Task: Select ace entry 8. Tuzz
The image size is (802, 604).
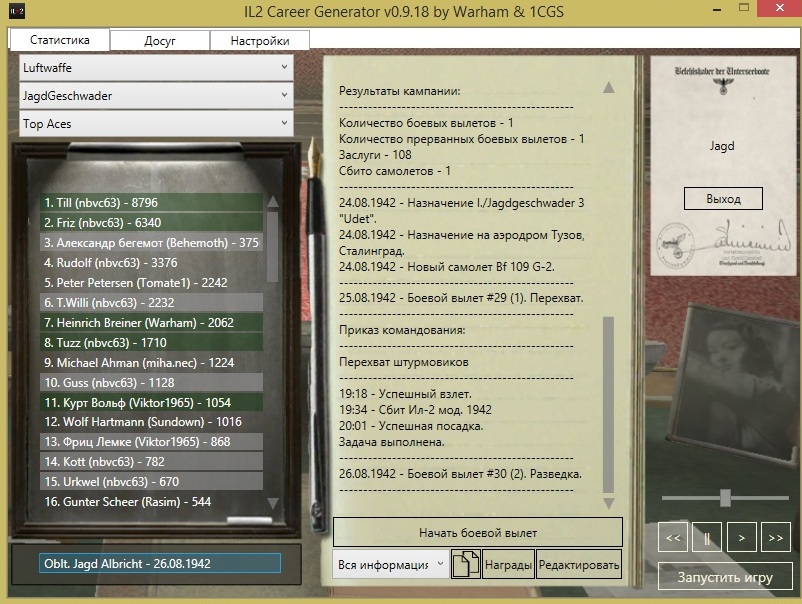Action: [151, 342]
